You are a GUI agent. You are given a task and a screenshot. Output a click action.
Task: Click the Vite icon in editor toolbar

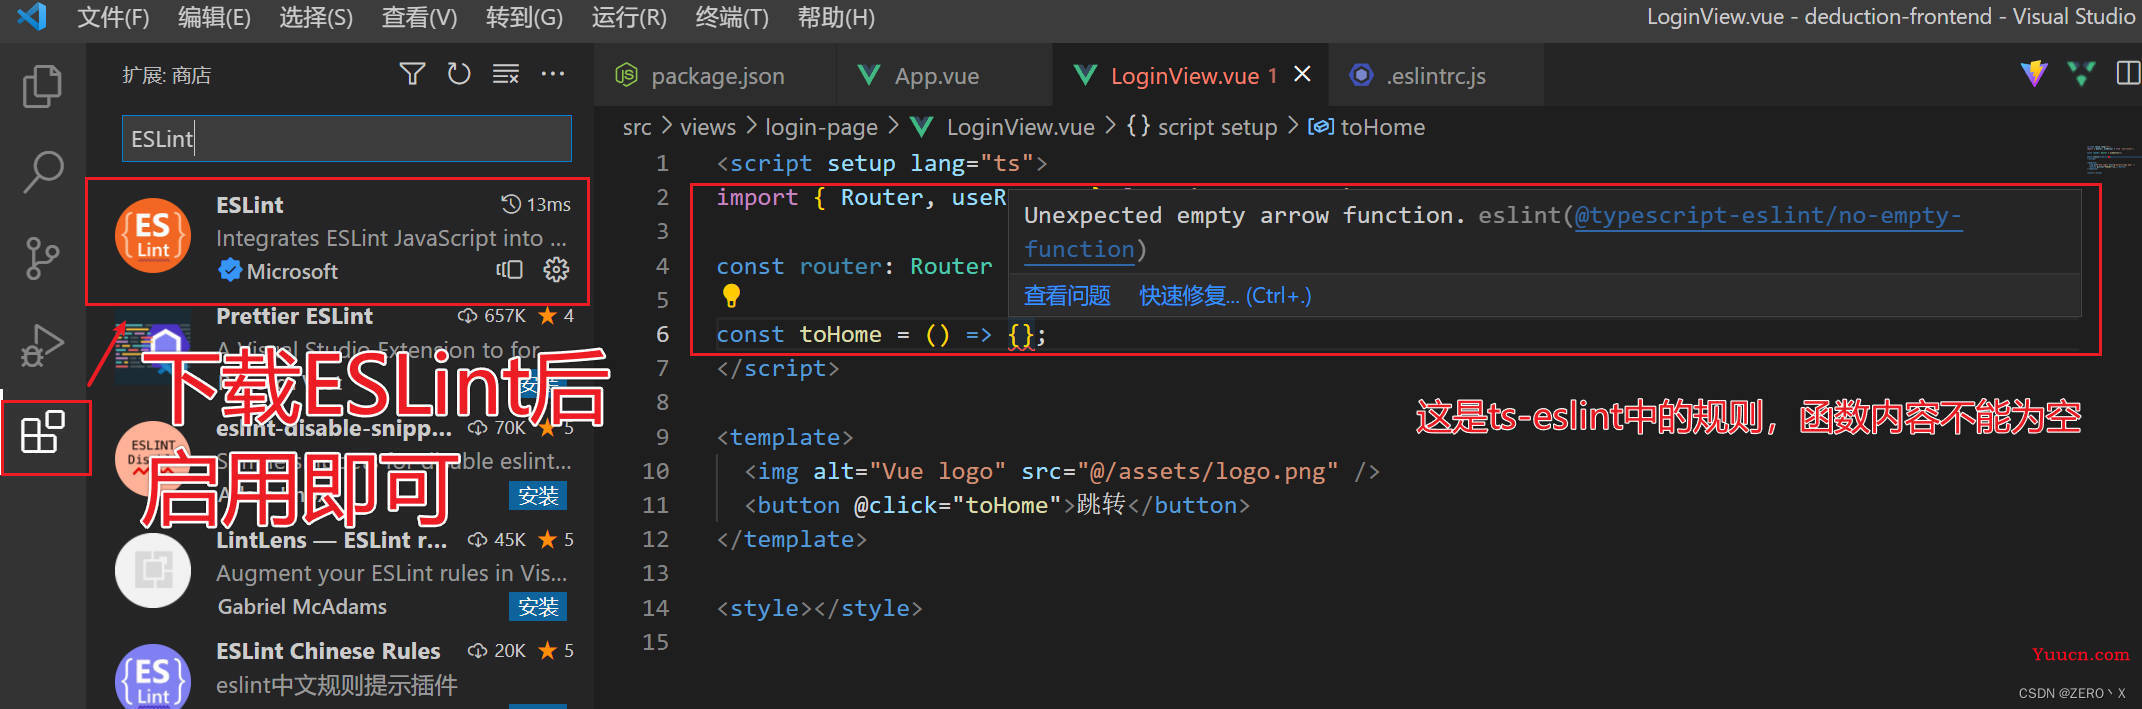click(x=2034, y=74)
